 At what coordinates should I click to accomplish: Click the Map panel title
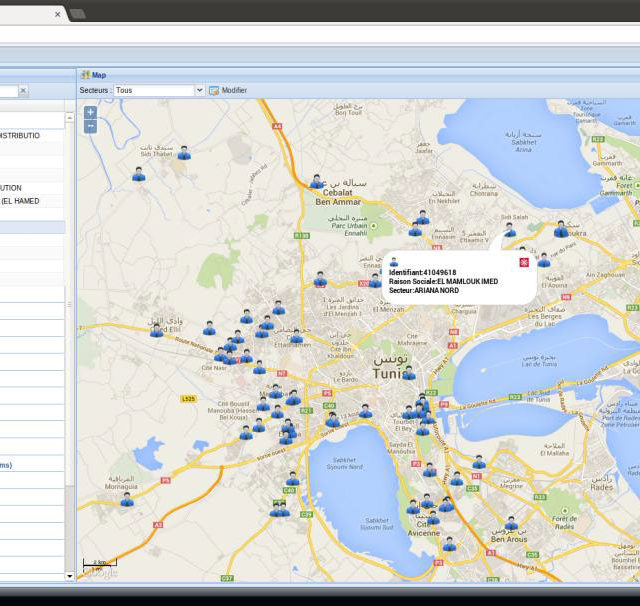tap(99, 74)
